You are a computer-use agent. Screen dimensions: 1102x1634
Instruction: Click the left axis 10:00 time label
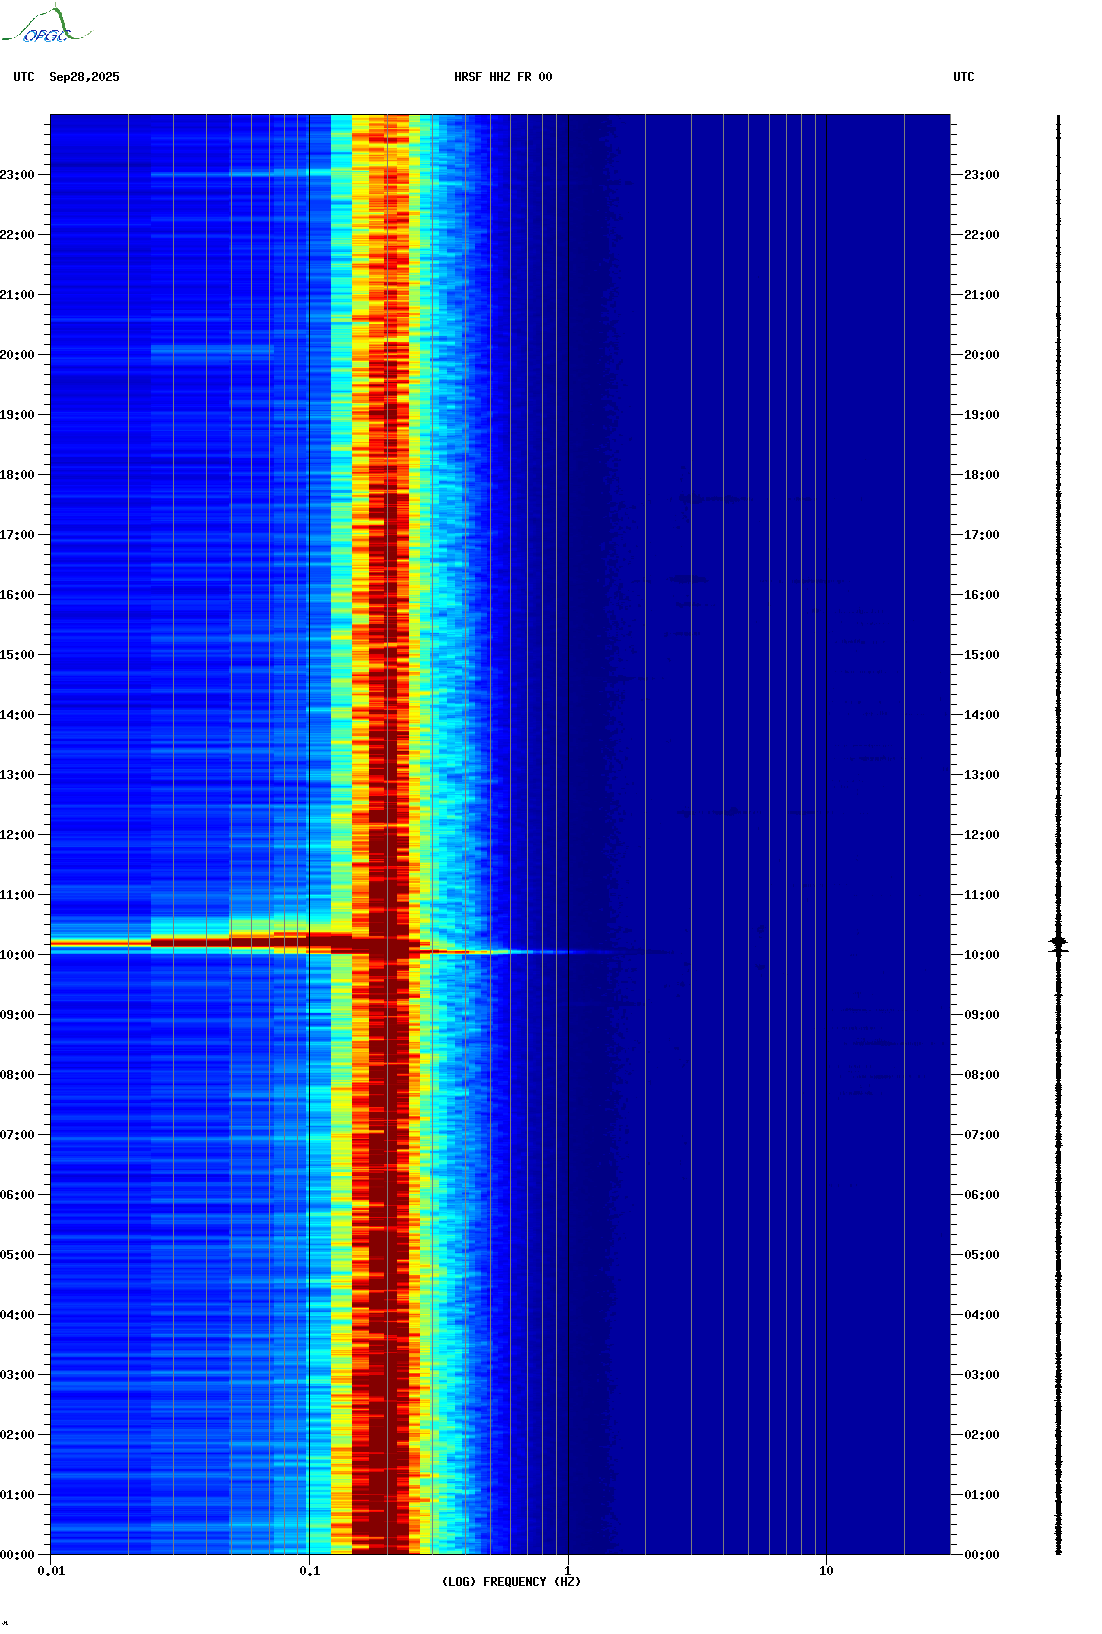(x=16, y=955)
